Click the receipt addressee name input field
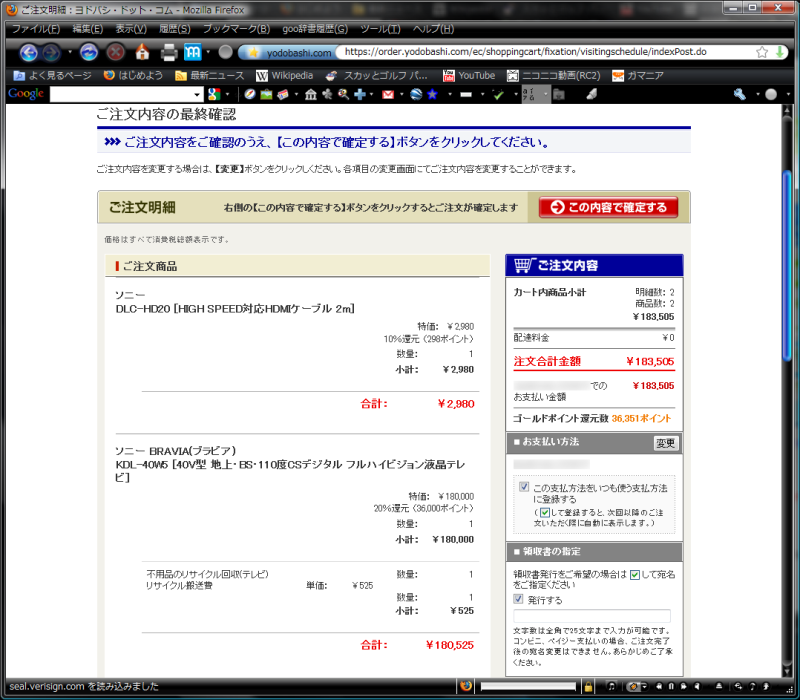800x700 pixels. point(592,615)
